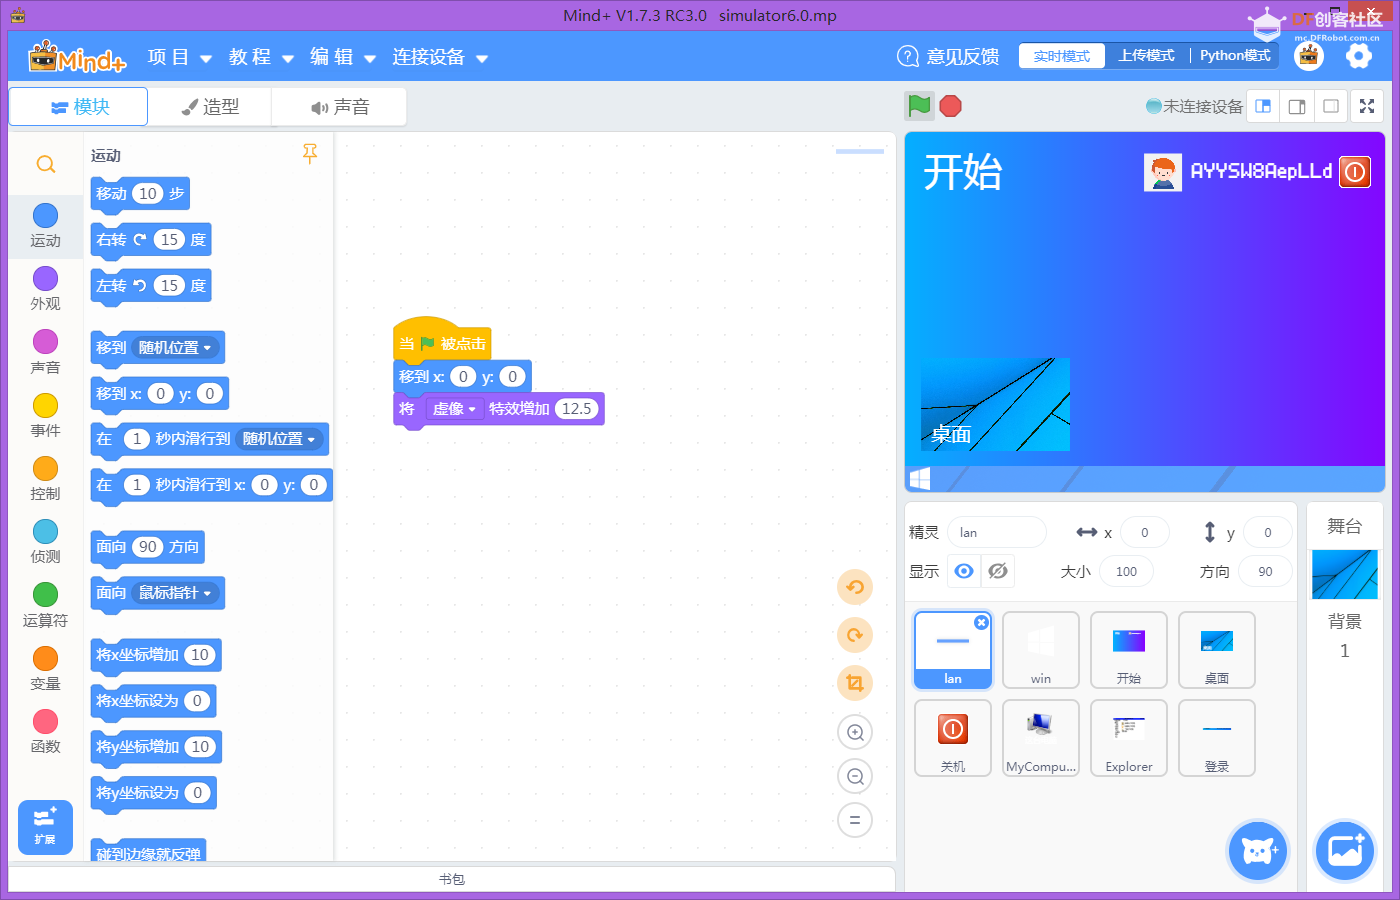Screen dimensions: 1400x900
Task: Switch to the 造型 costumes tab
Action: (210, 107)
